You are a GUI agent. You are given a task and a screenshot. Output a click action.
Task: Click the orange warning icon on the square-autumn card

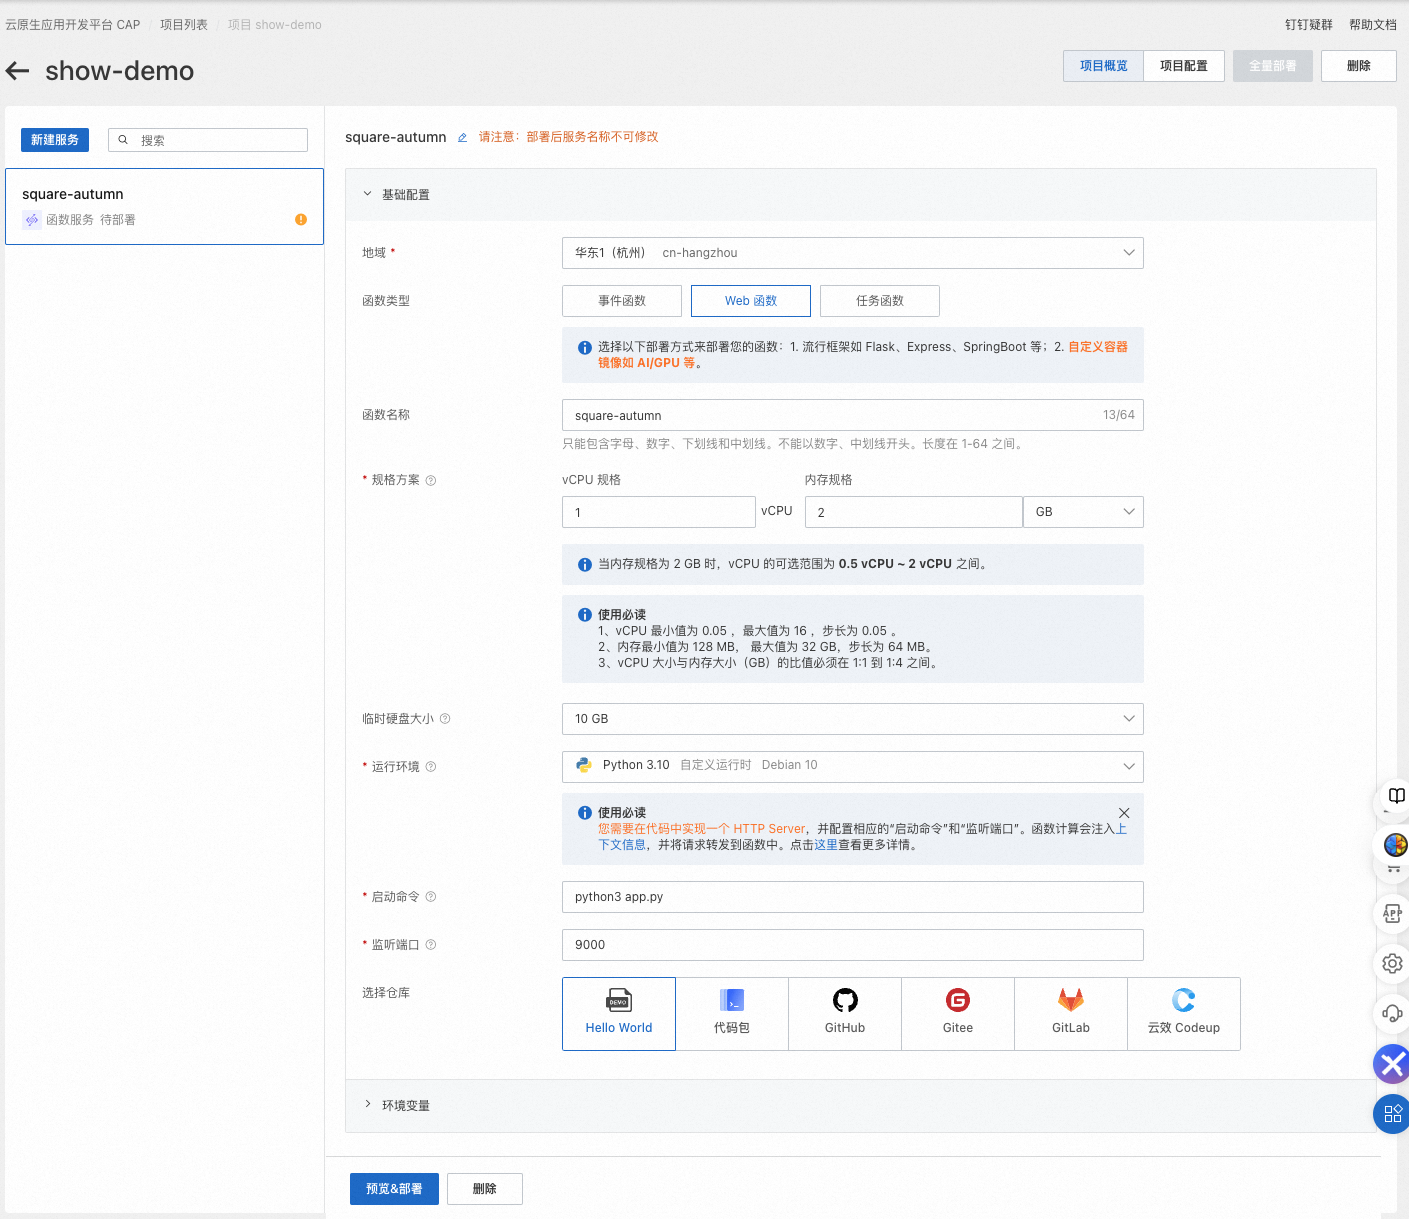301,219
